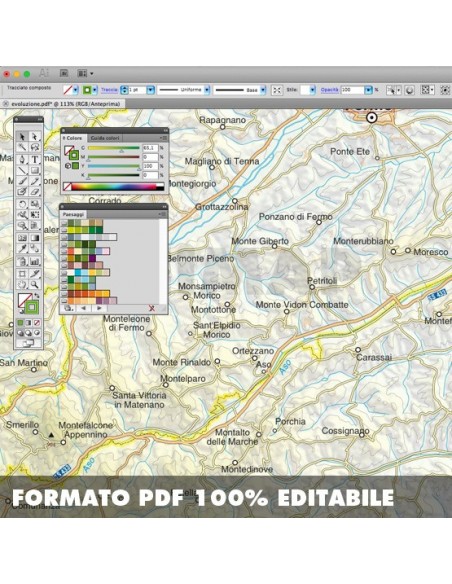
Task: Open the Paesaggi panel flyout menu
Action: [x=163, y=214]
